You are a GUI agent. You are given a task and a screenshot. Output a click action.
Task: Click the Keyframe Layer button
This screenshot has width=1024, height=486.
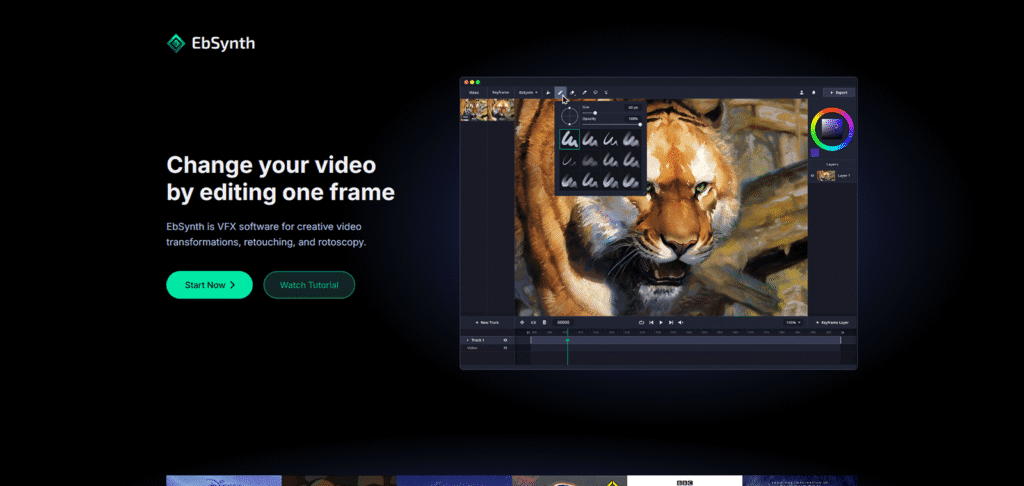pyautogui.click(x=832, y=323)
